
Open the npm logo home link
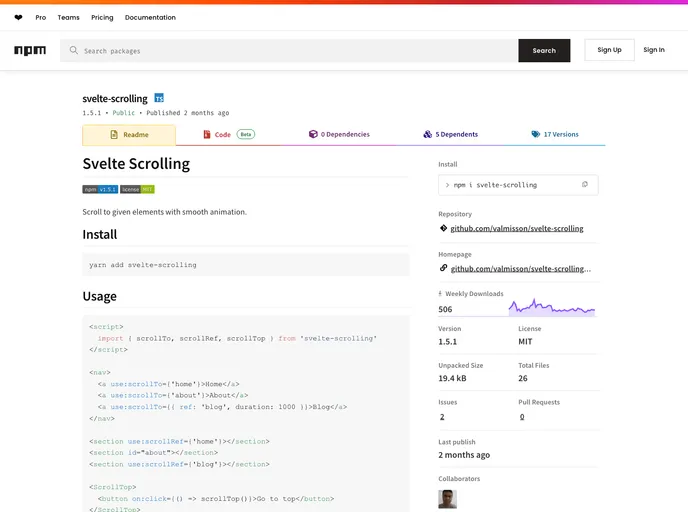(x=30, y=50)
